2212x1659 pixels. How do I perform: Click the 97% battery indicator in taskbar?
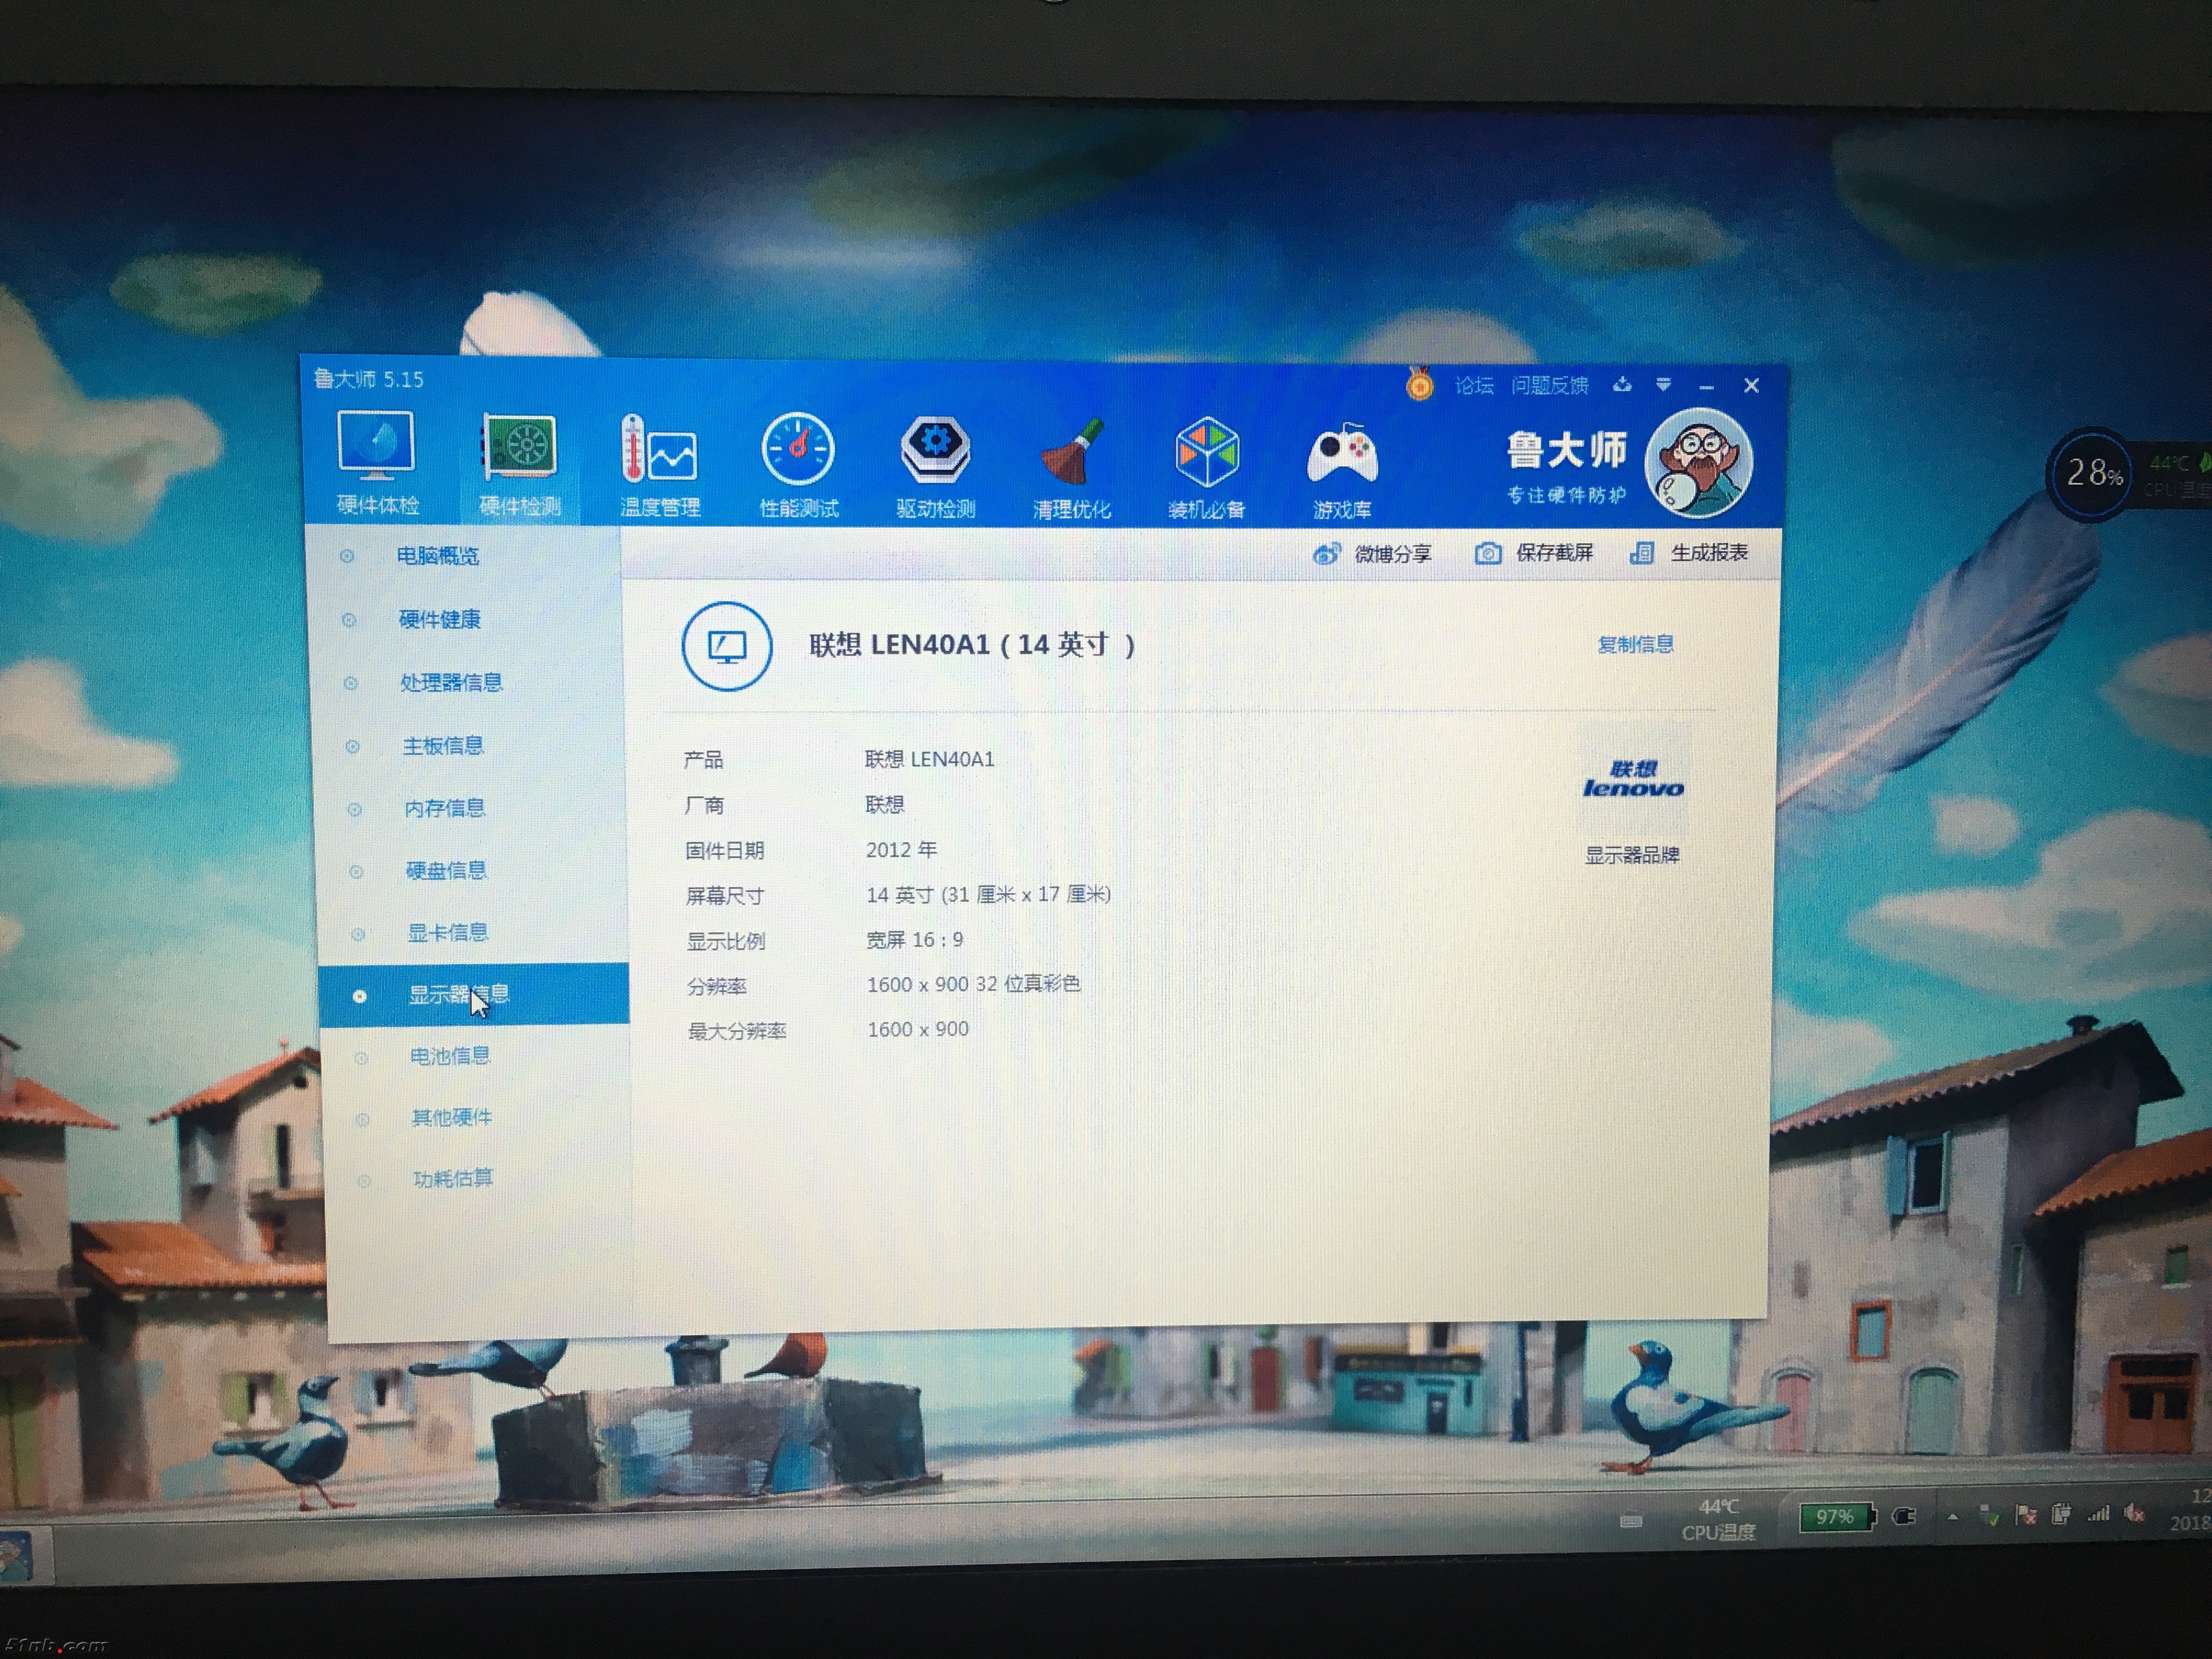1837,1517
